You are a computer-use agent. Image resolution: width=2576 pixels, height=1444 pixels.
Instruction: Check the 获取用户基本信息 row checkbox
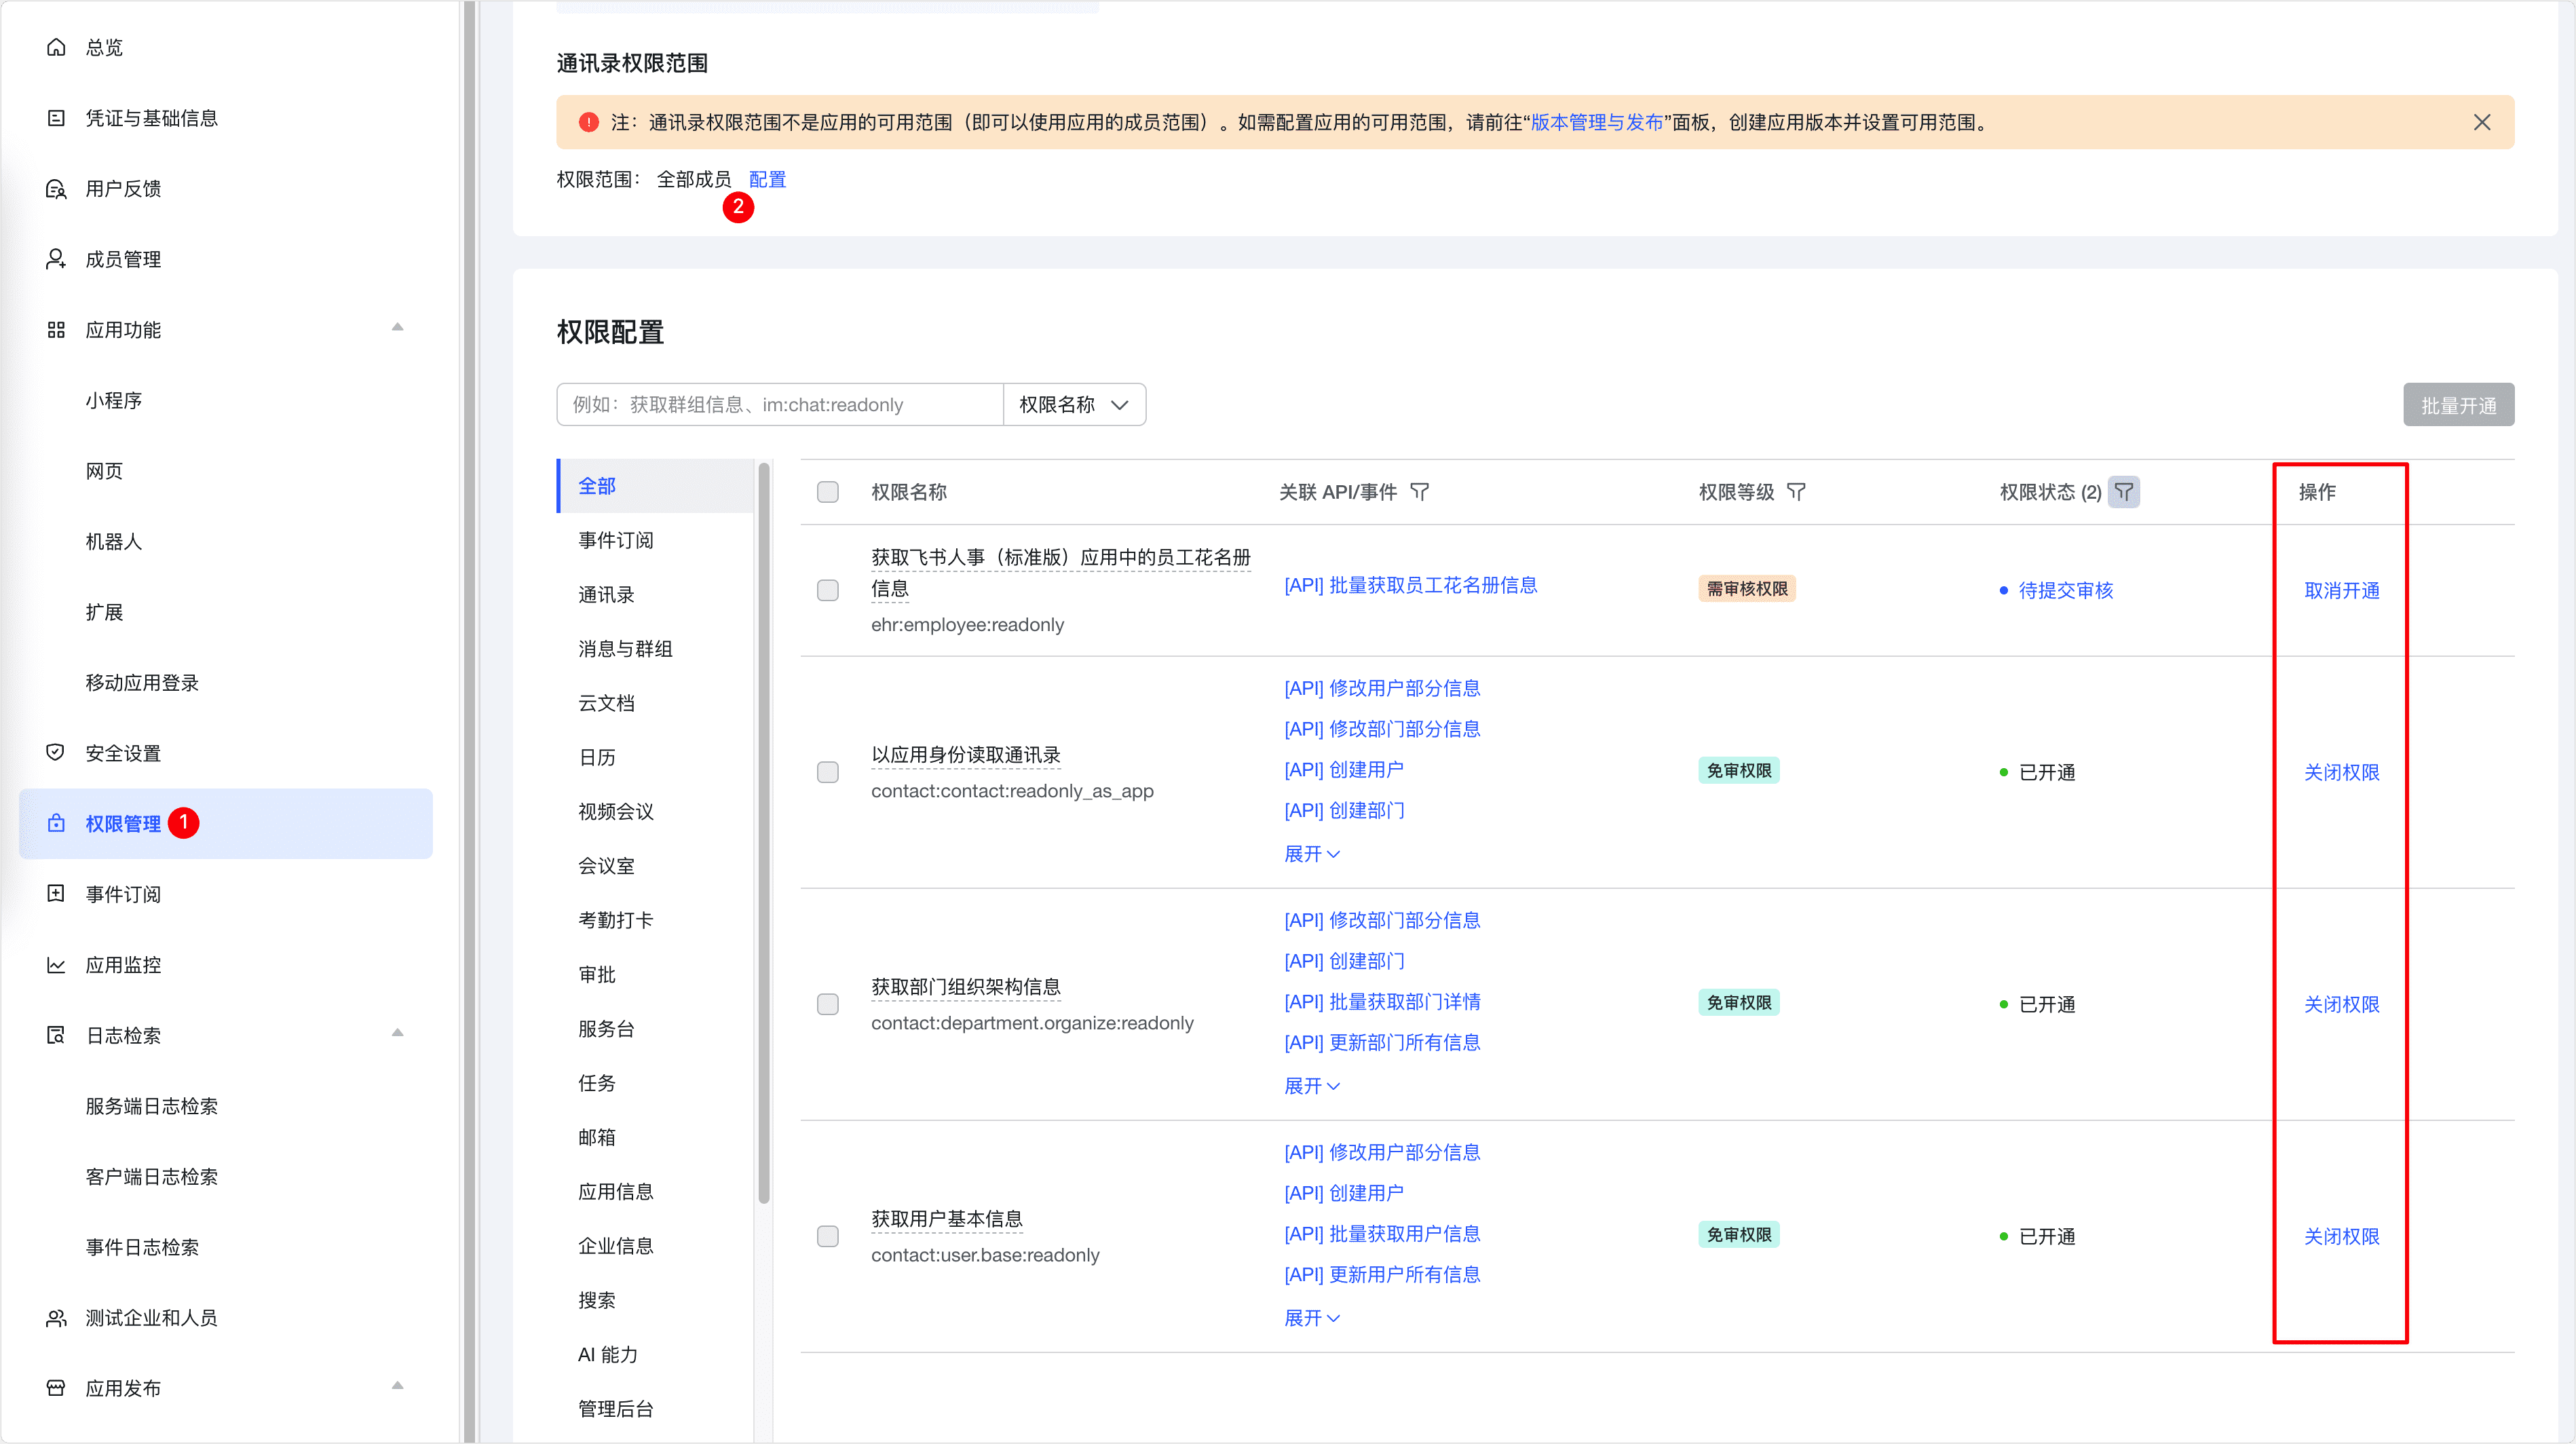[x=828, y=1236]
